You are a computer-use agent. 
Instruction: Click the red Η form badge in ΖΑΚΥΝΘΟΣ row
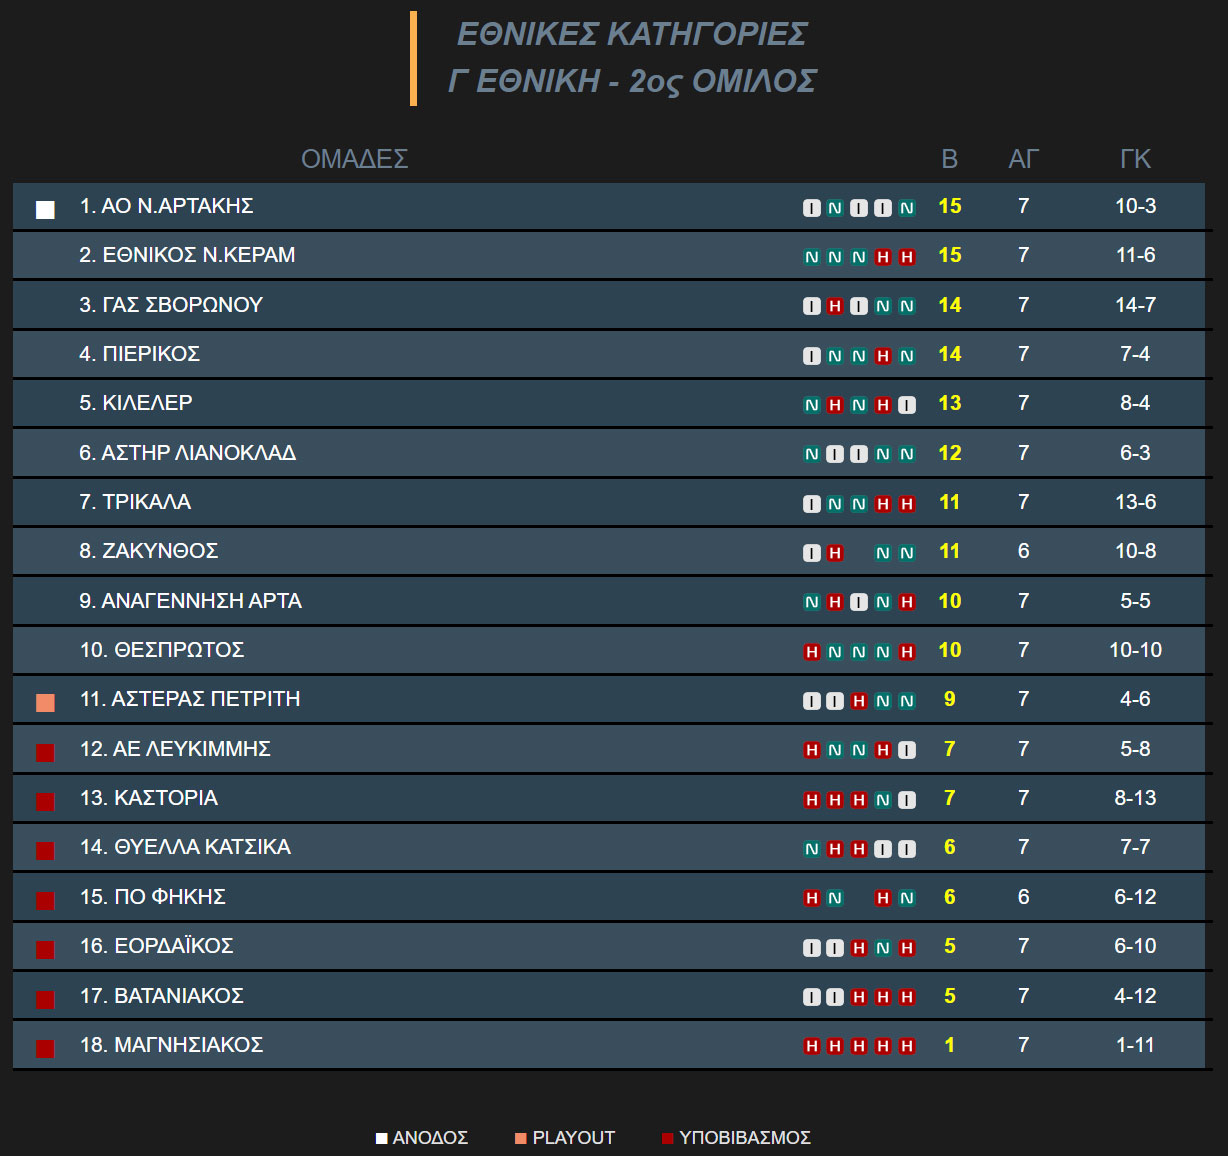click(835, 553)
